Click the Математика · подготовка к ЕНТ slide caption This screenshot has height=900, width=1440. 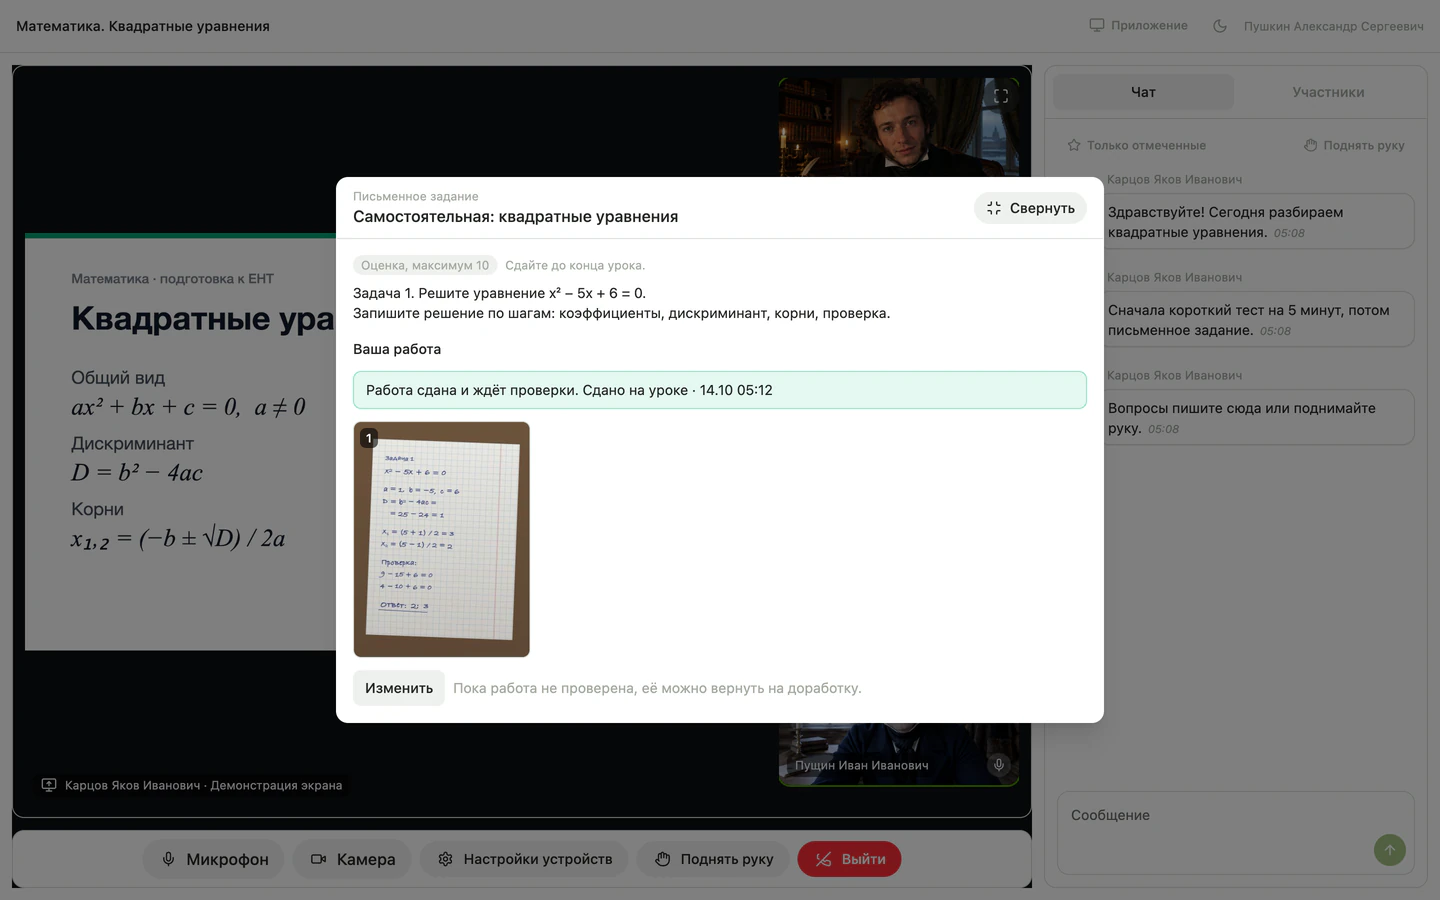pos(172,279)
